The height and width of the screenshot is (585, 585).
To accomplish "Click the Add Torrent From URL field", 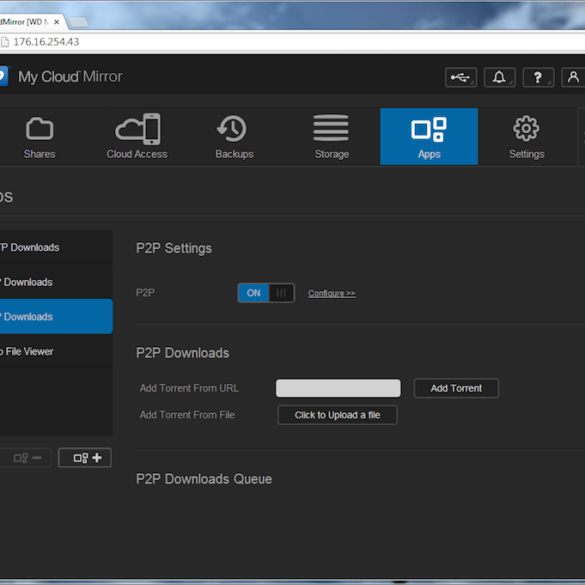I will (338, 388).
